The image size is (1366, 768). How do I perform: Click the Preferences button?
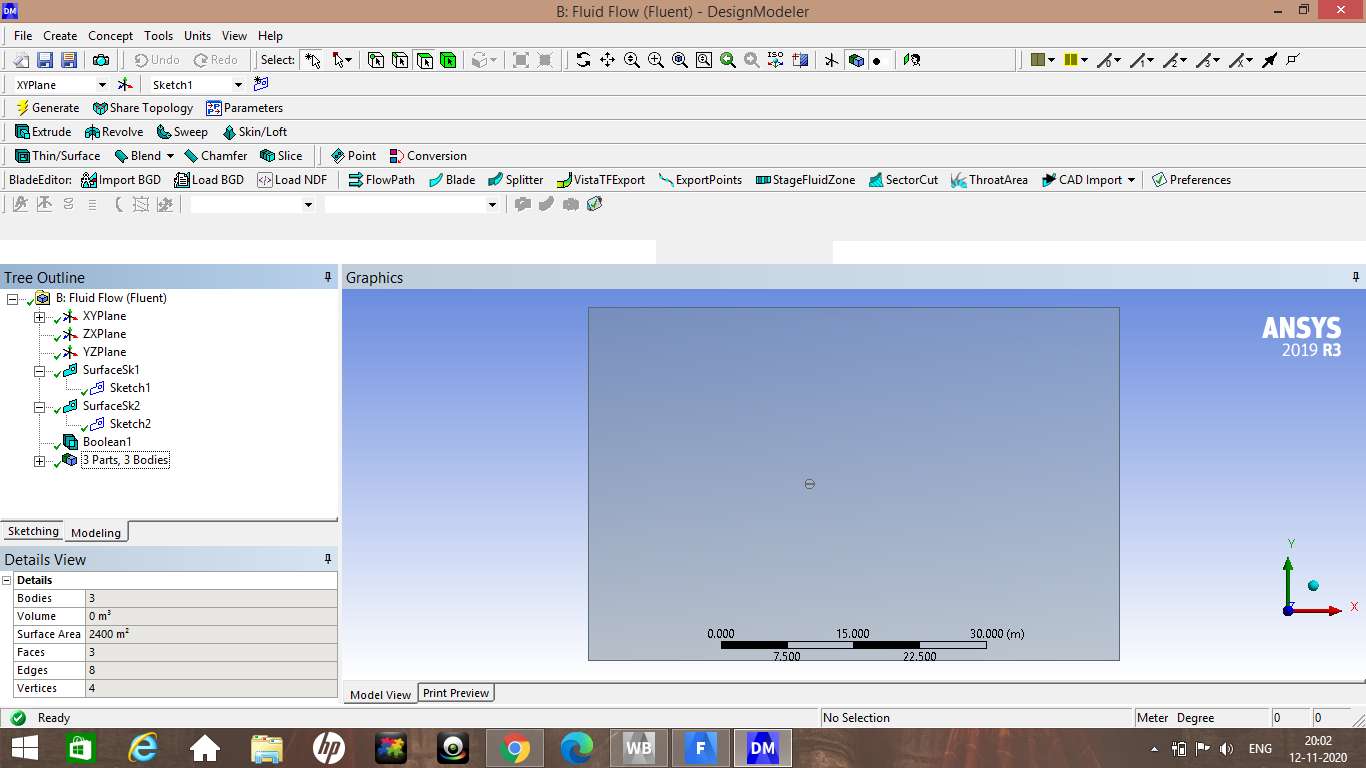tap(1191, 180)
